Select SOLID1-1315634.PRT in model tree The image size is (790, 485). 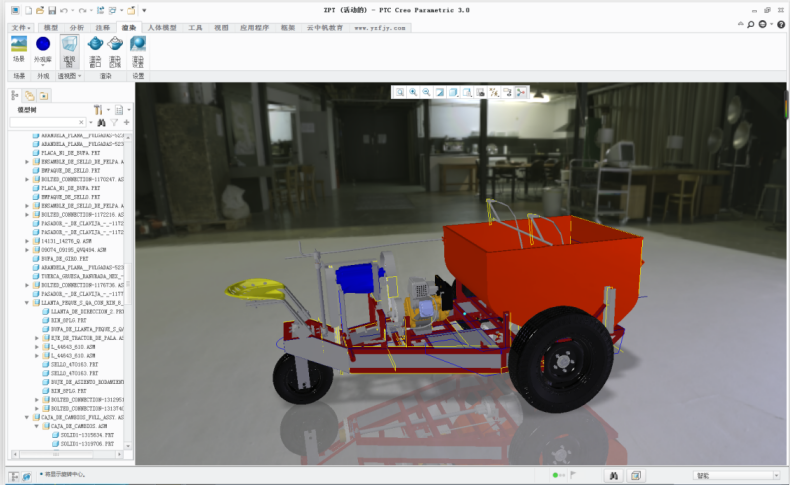pos(83,435)
